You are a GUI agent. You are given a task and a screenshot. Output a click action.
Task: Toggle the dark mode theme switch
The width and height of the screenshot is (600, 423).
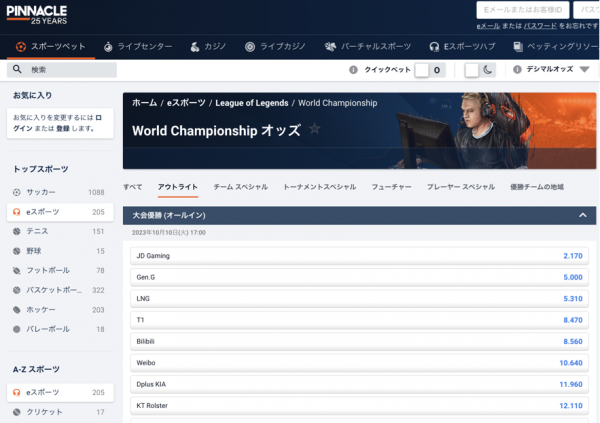(480, 70)
